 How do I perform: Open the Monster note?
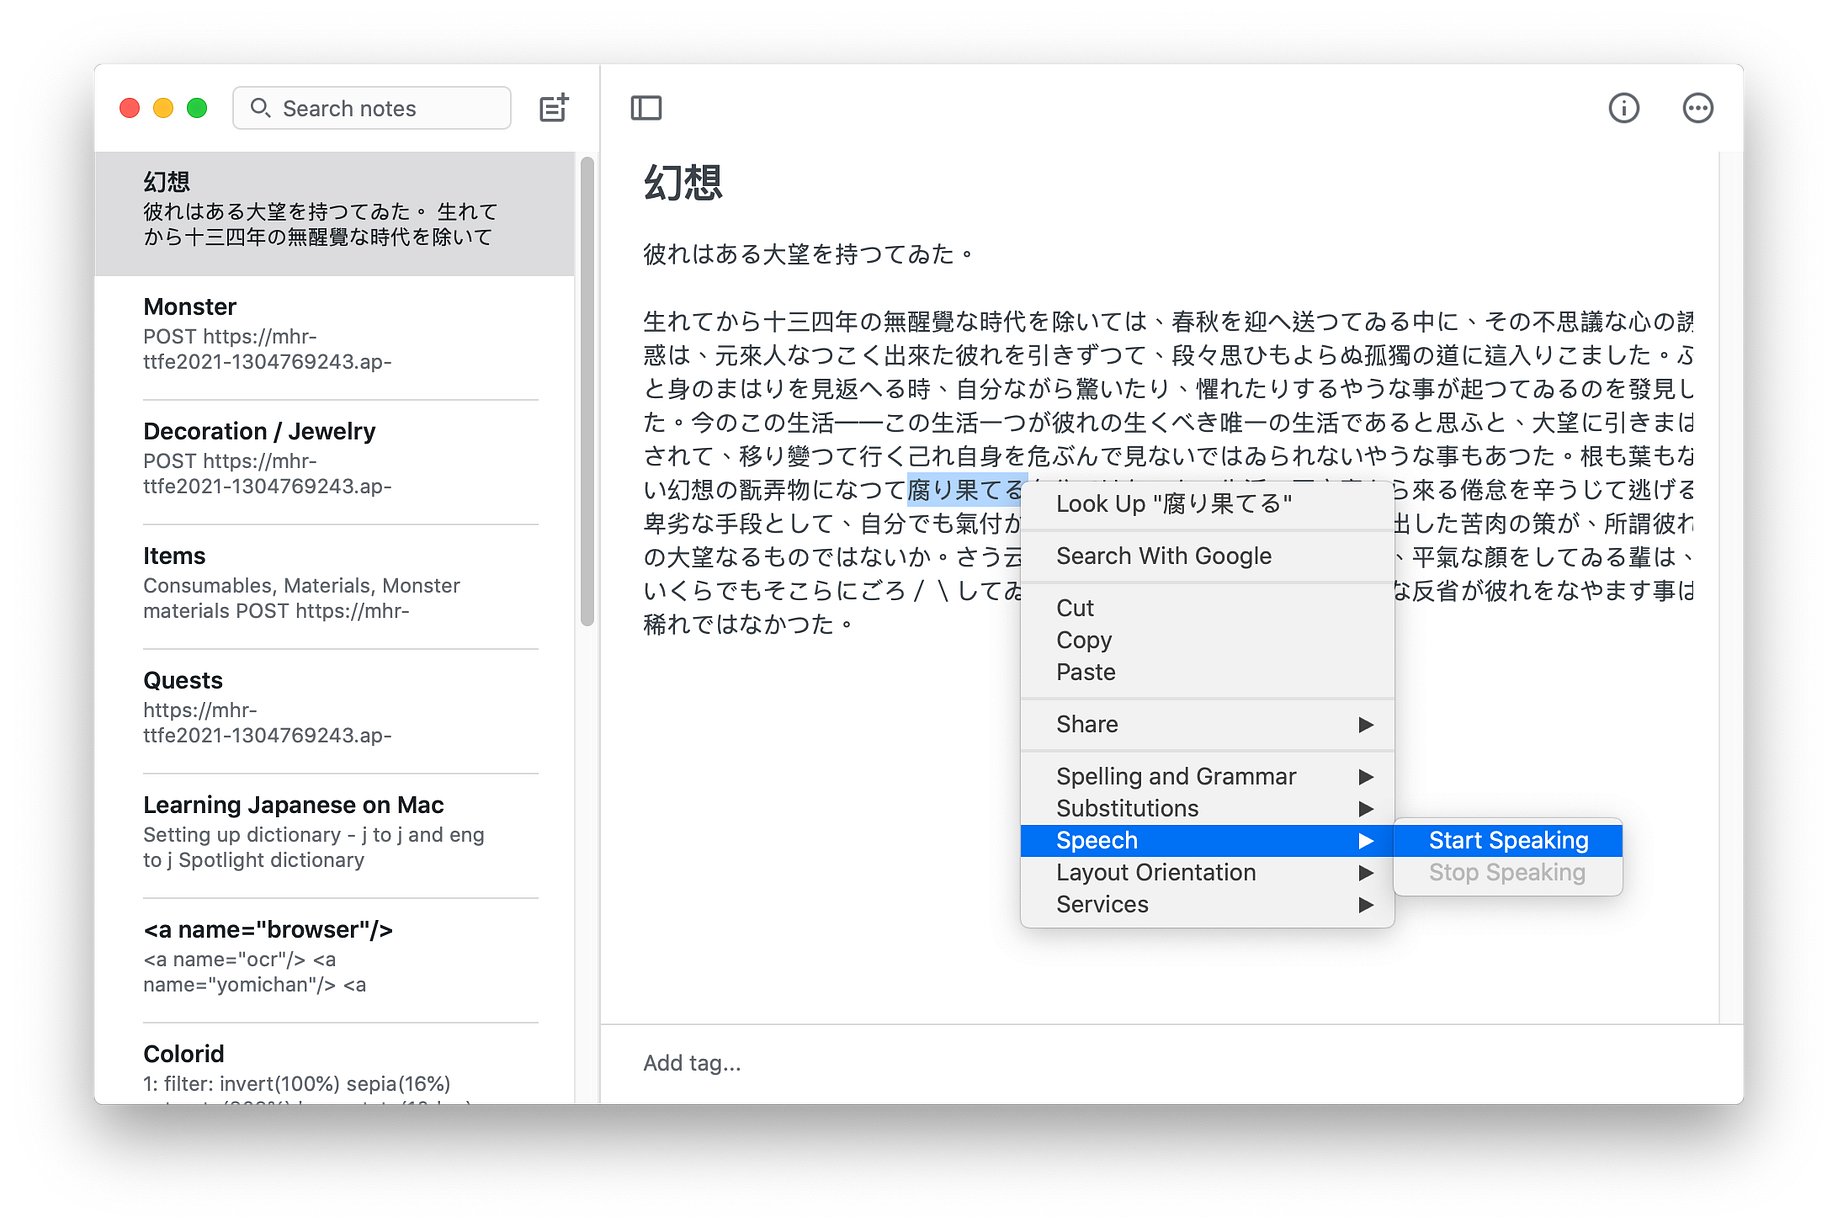coord(300,335)
